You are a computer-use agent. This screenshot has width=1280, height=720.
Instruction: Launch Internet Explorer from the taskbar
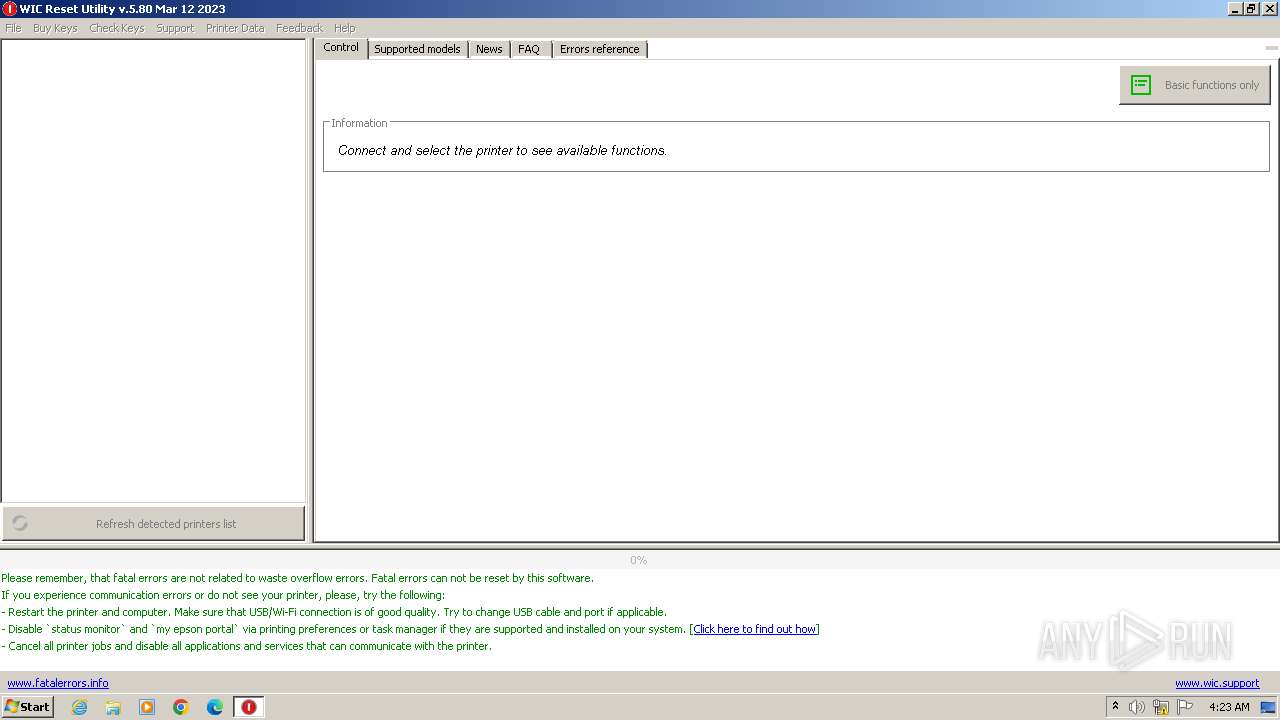click(x=79, y=707)
